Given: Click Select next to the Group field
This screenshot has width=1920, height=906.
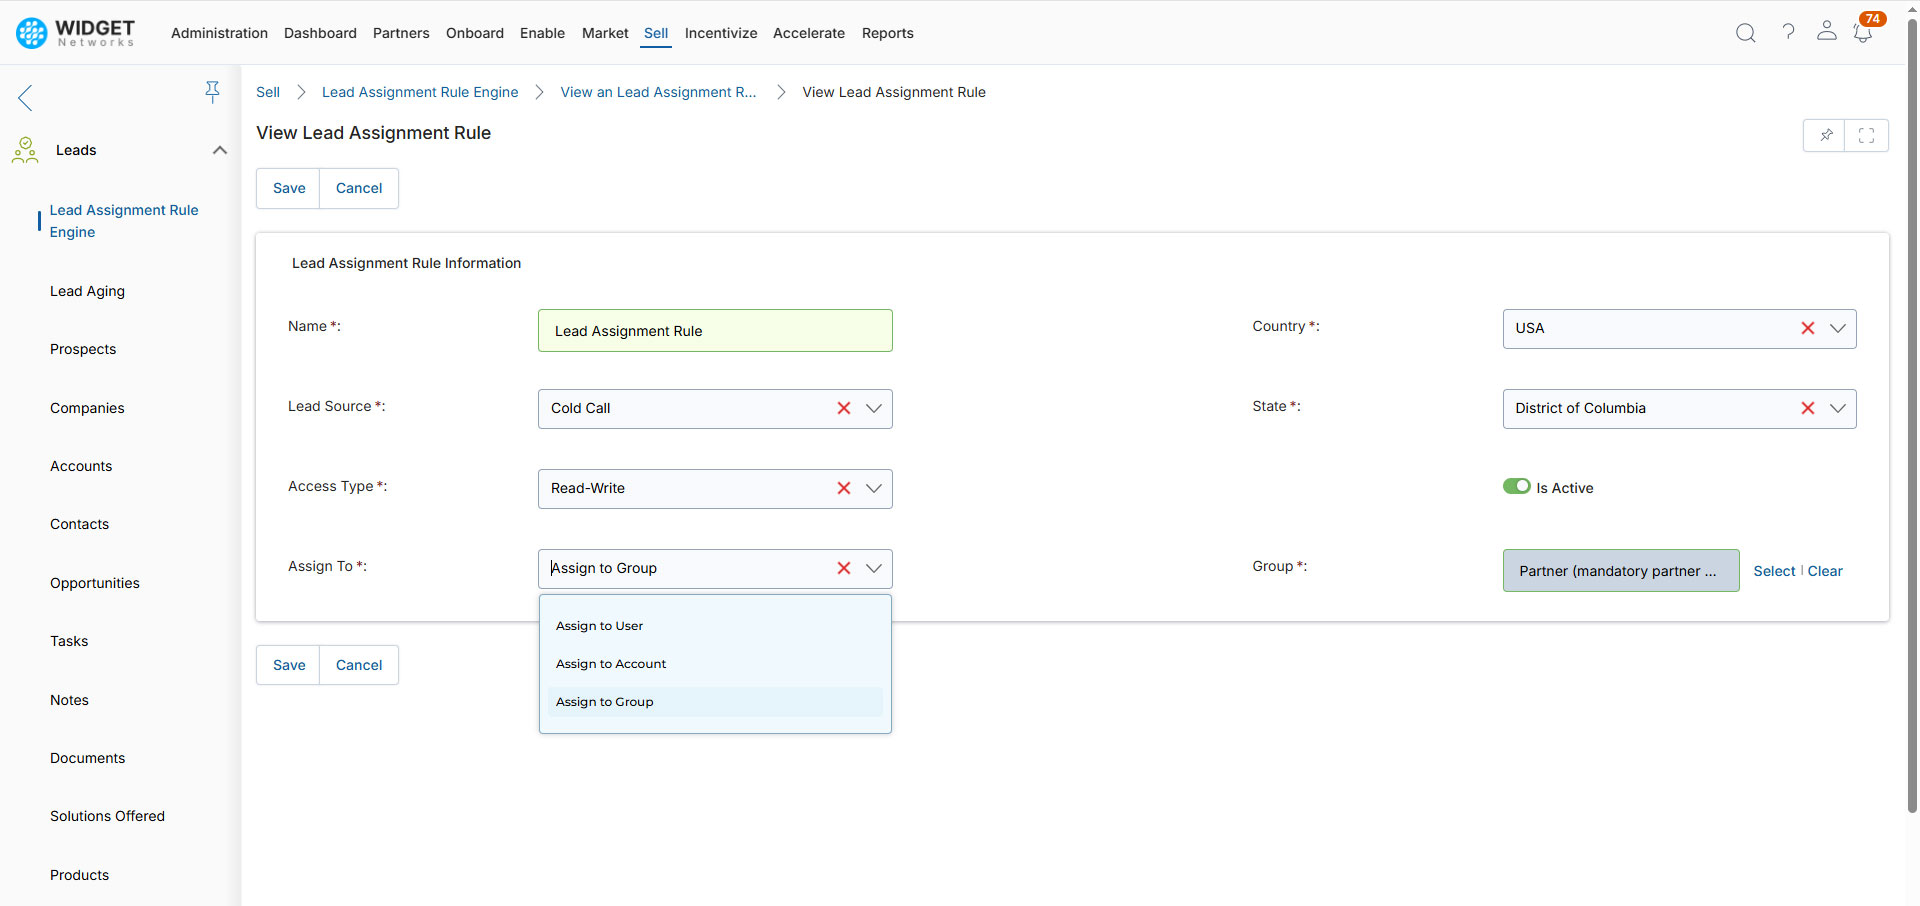Looking at the screenshot, I should pyautogui.click(x=1773, y=571).
